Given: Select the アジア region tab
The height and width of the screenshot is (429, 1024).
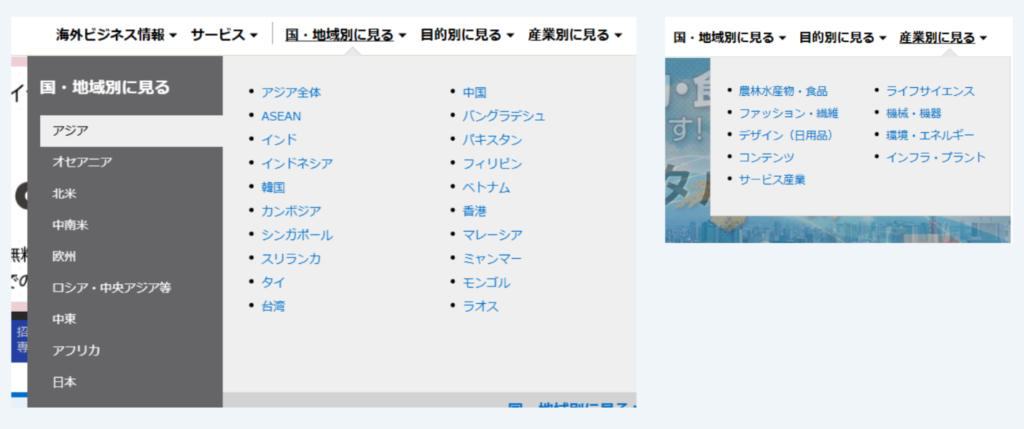Looking at the screenshot, I should (125, 130).
